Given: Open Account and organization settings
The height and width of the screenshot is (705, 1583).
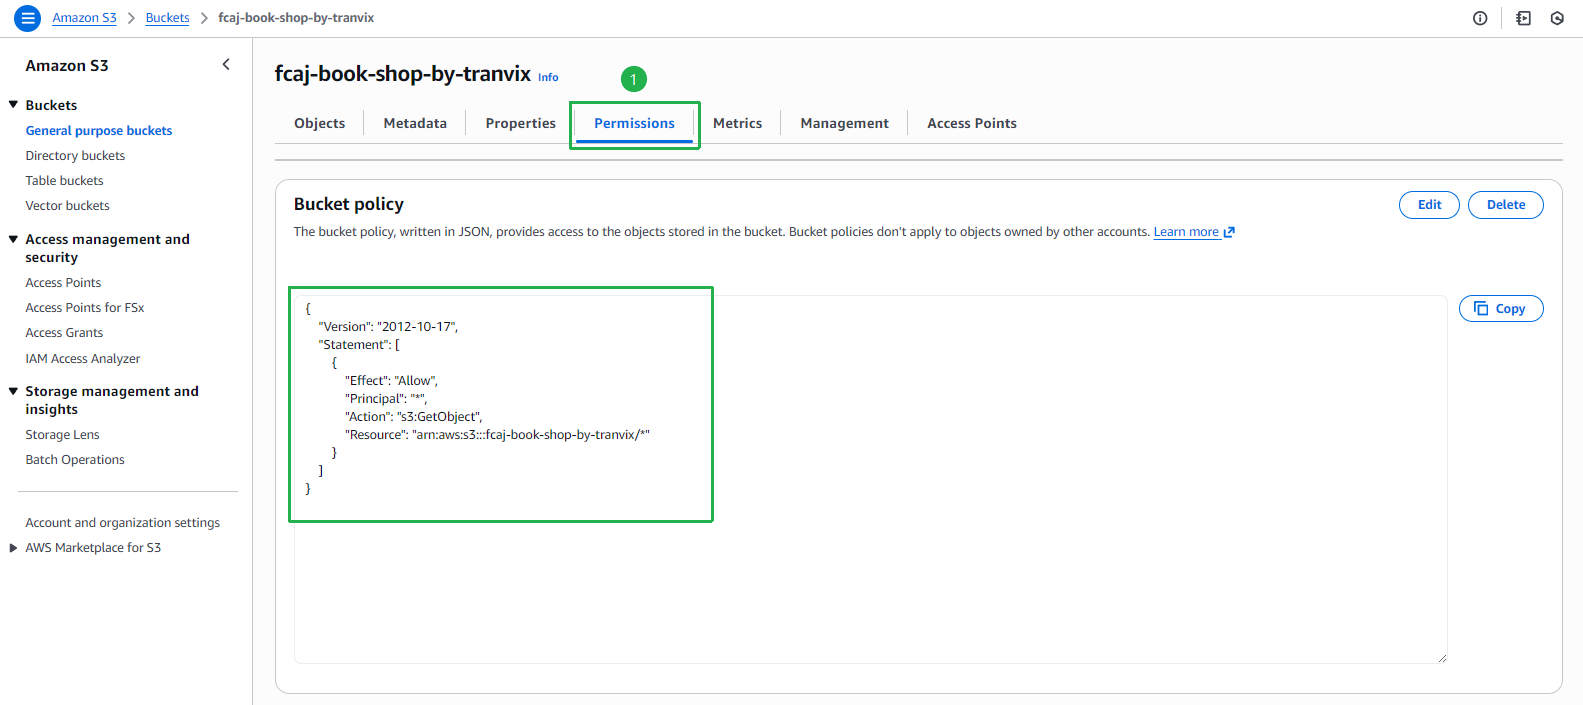Looking at the screenshot, I should [x=122, y=523].
